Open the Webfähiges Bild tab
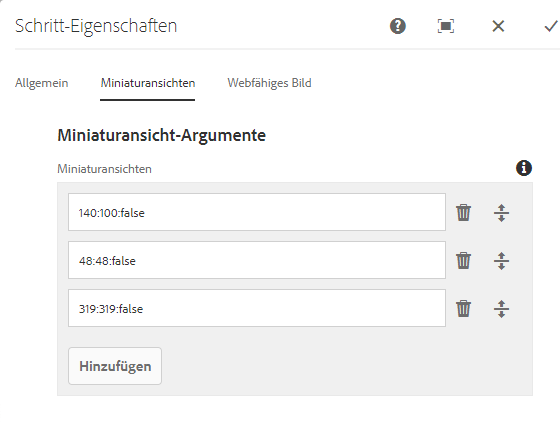560x425 pixels. pos(269,83)
